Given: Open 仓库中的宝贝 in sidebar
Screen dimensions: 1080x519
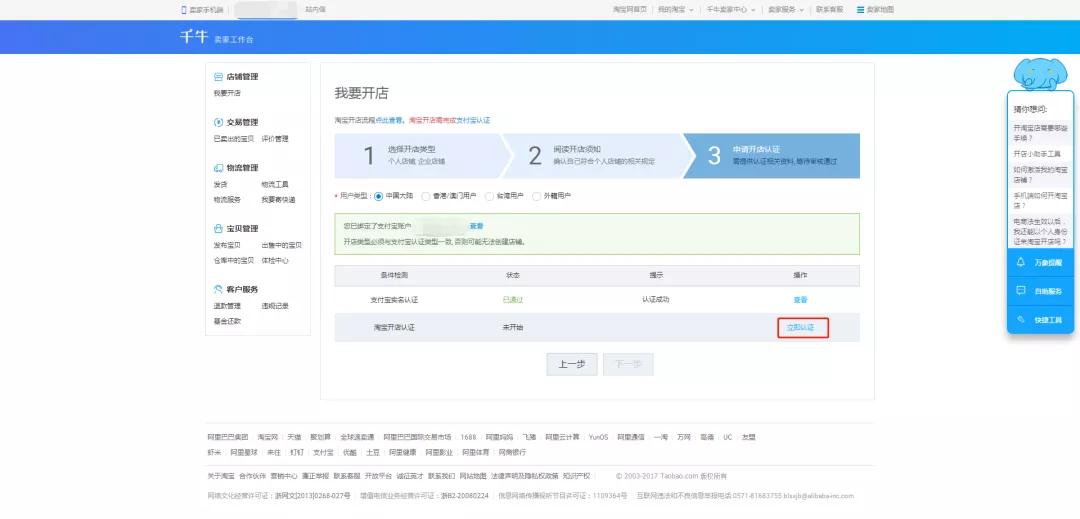Looking at the screenshot, I should pos(233,260).
